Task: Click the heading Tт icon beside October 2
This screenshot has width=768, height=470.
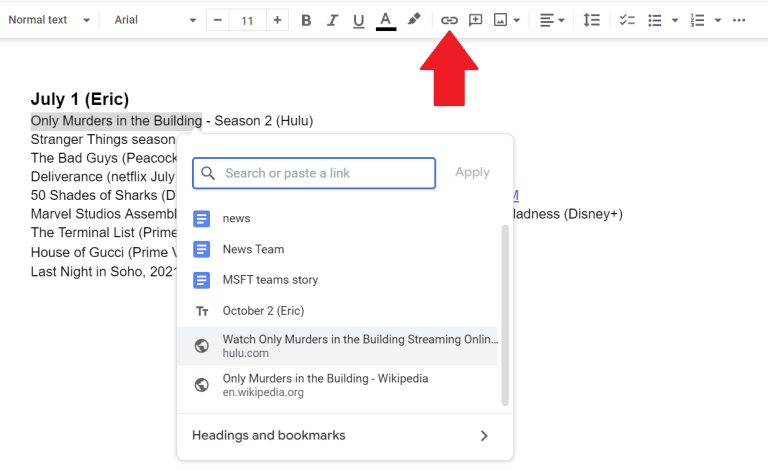Action: coord(202,311)
